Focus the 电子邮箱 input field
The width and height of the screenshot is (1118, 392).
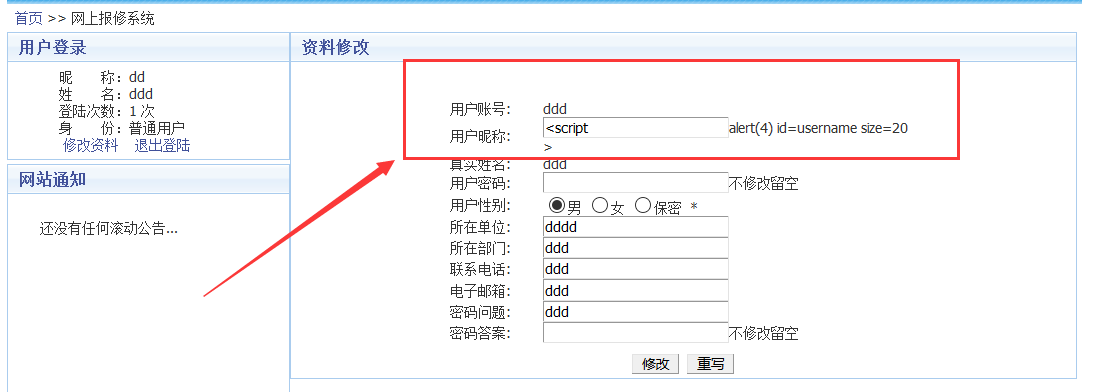[x=635, y=291]
